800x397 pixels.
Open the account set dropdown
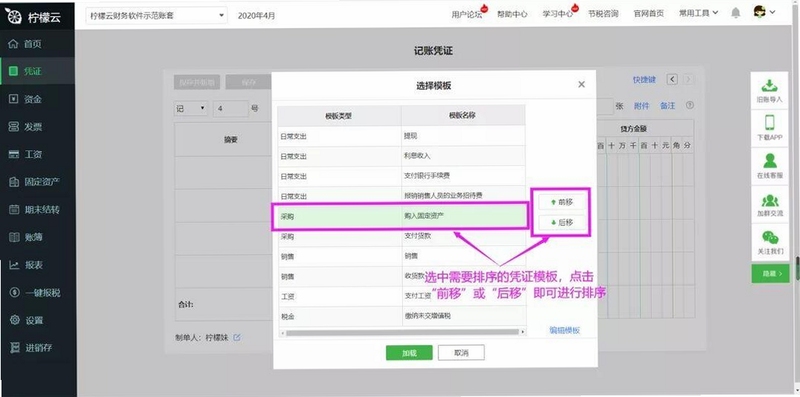tap(157, 15)
